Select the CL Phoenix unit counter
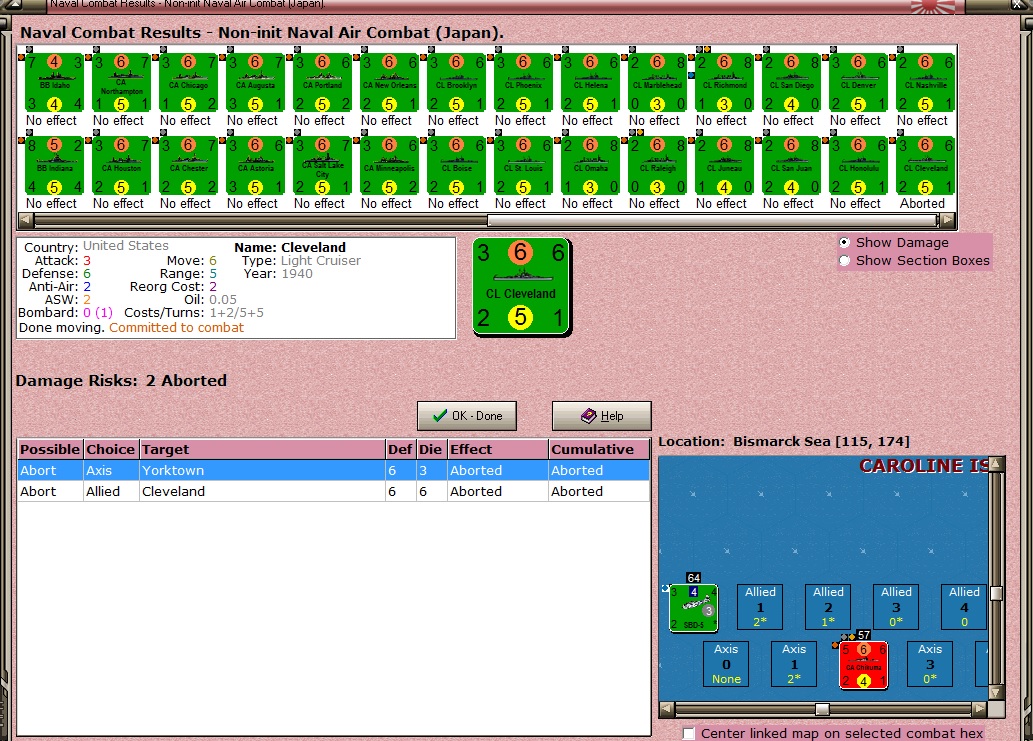Image resolution: width=1033 pixels, height=741 pixels. (523, 82)
